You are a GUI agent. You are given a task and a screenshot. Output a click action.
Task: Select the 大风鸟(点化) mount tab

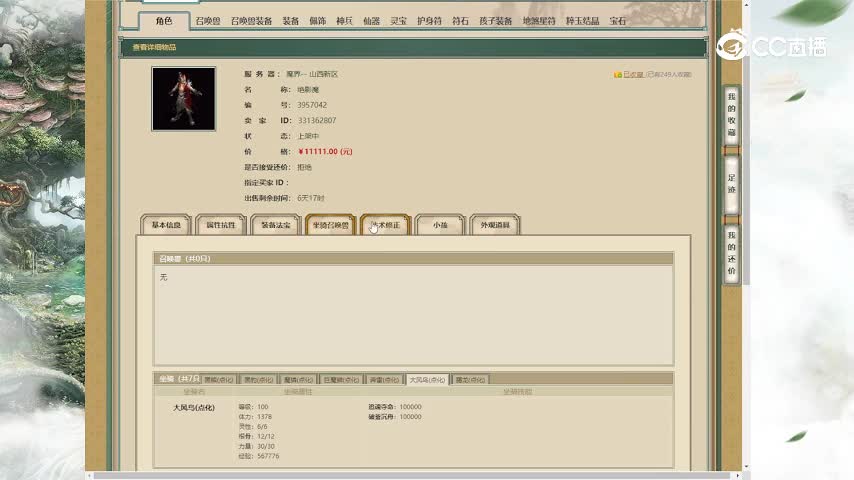(427, 380)
